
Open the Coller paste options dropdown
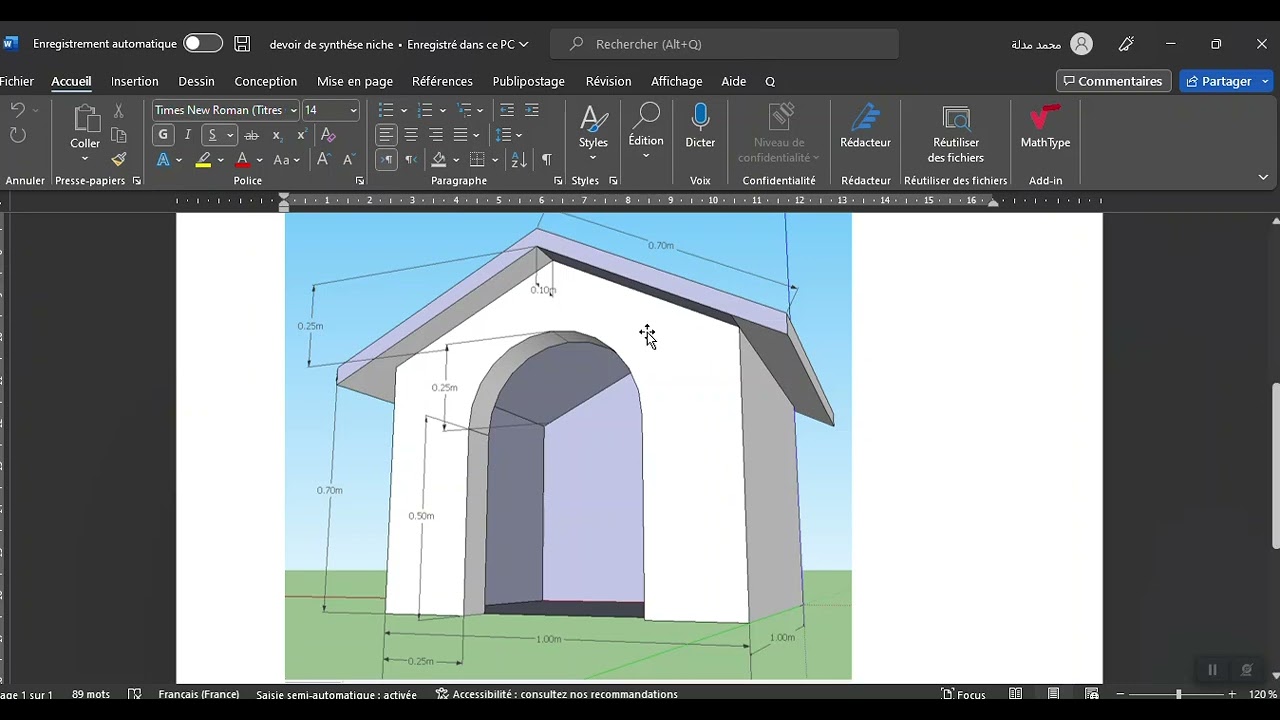(x=85, y=159)
